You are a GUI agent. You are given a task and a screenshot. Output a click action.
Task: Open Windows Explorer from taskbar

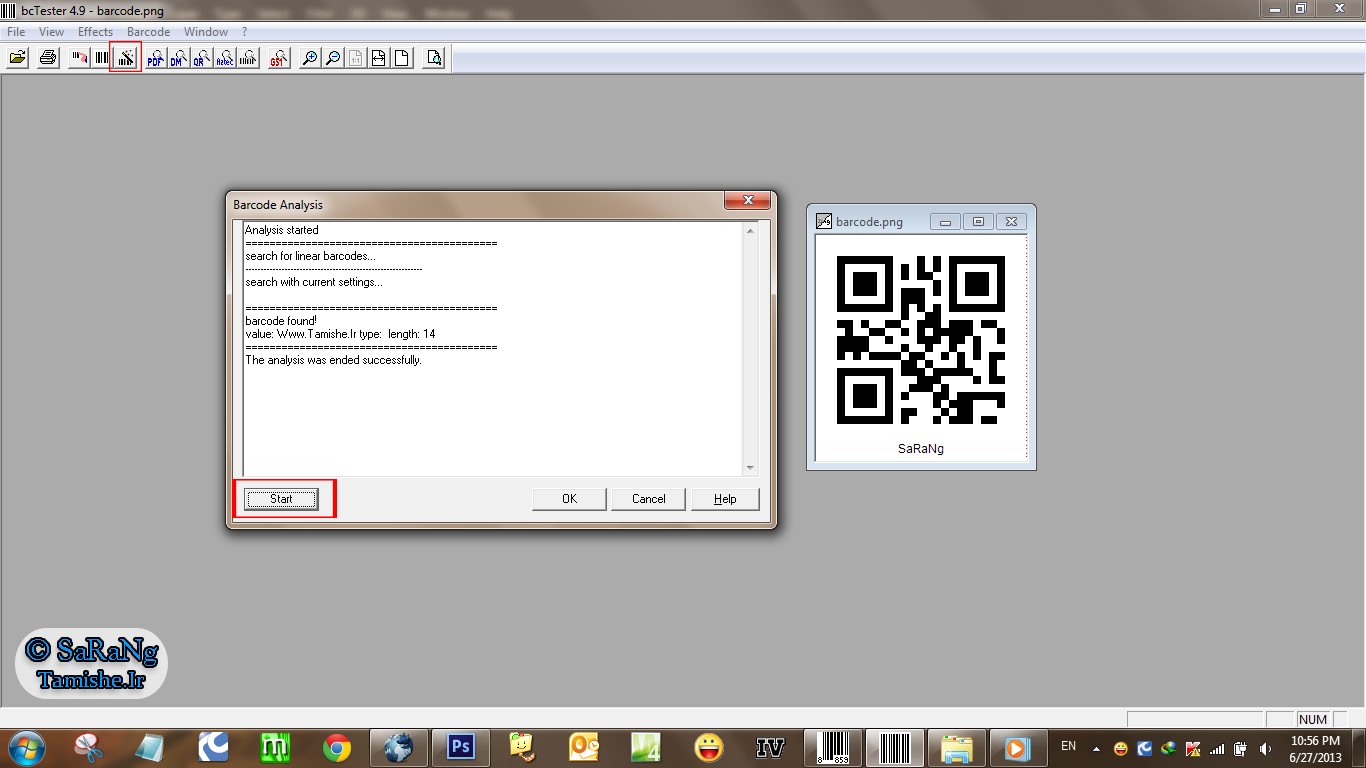point(957,748)
